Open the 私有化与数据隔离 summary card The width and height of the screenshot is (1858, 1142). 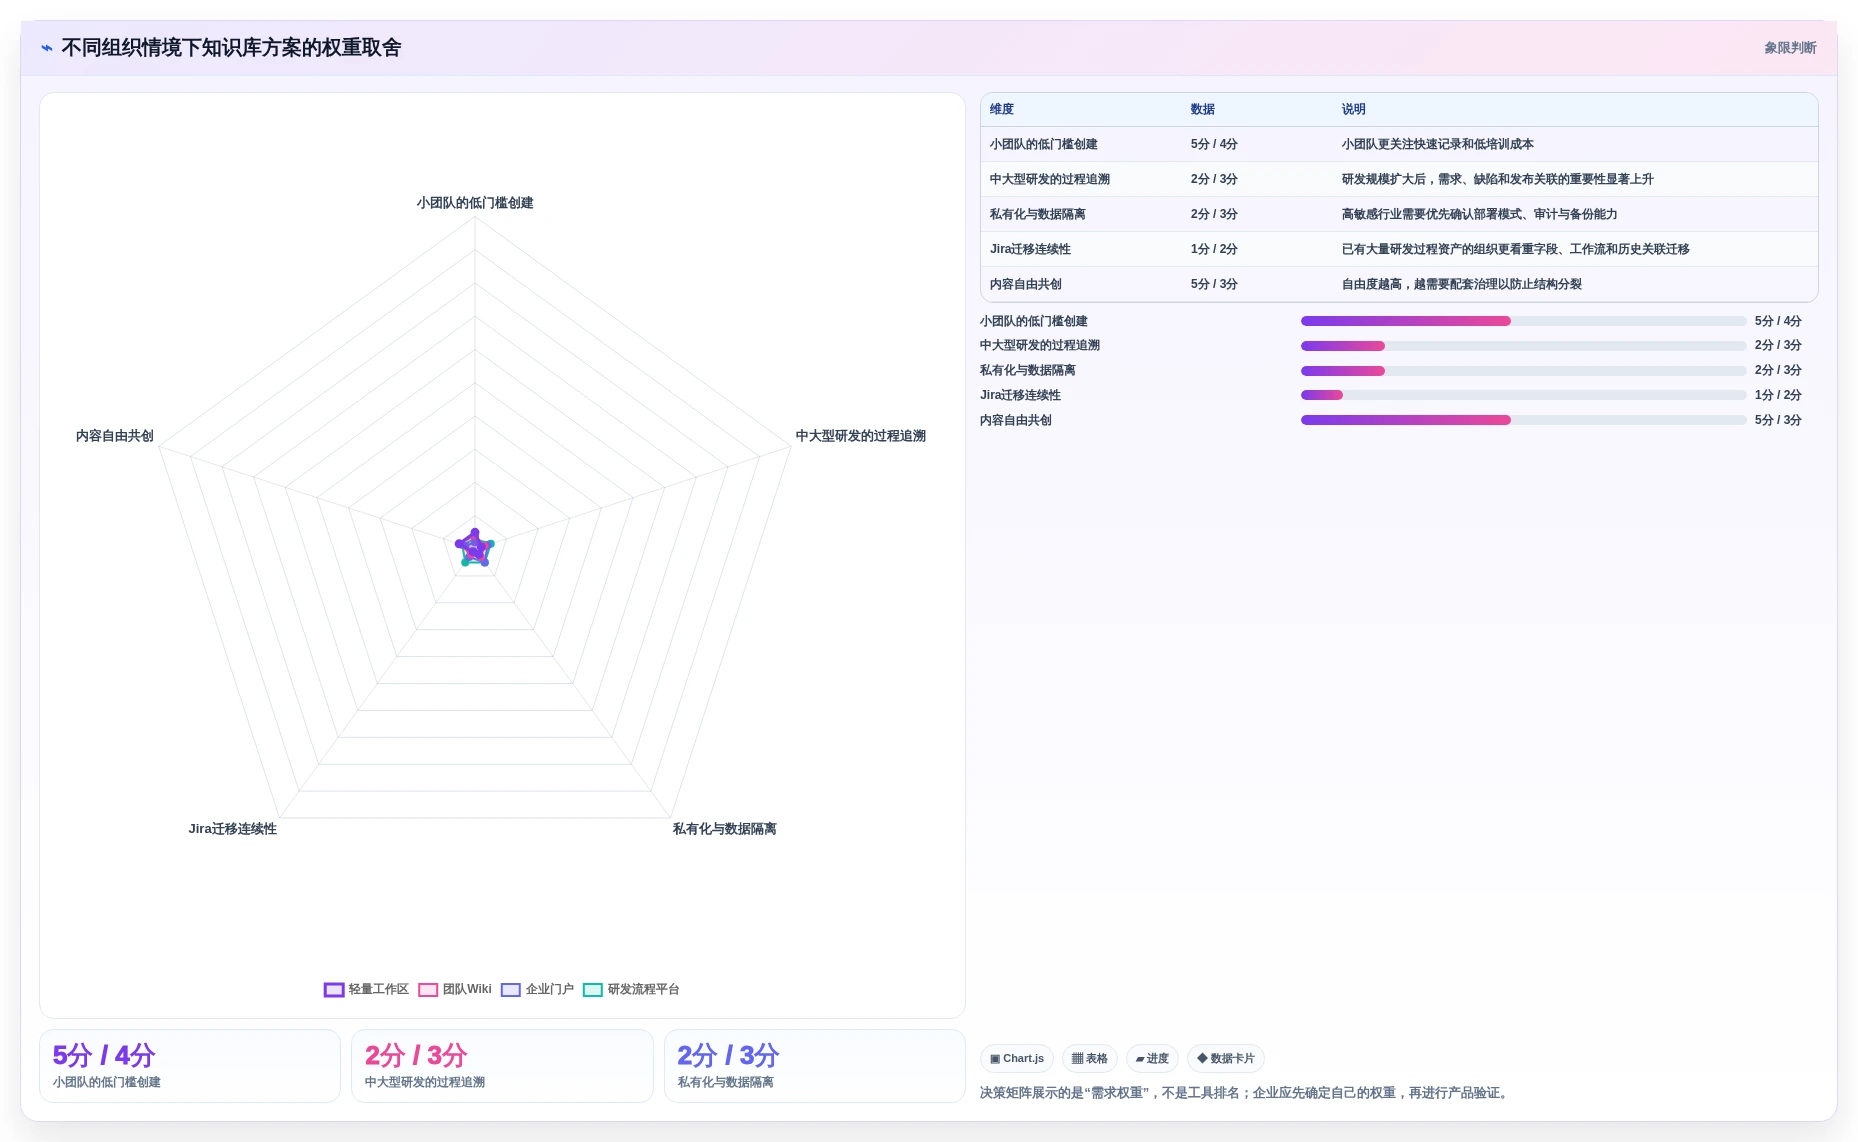(815, 1066)
